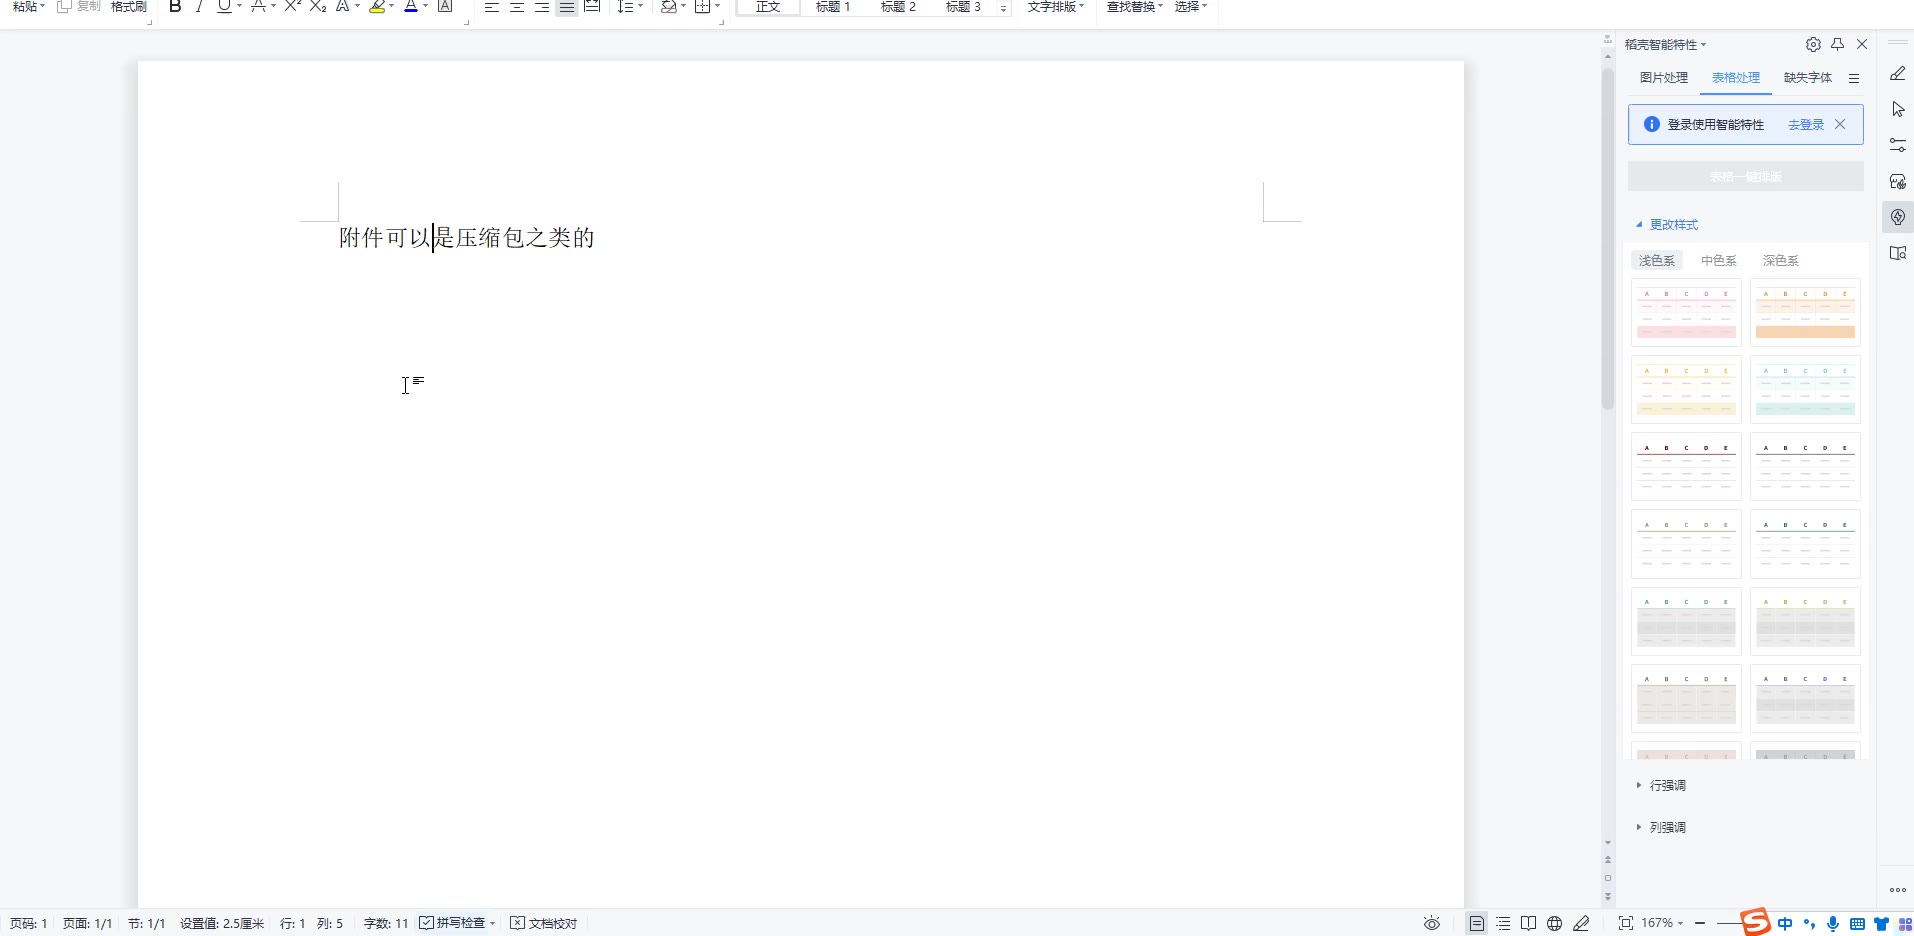Underline the selected text
The height and width of the screenshot is (936, 1914).
(x=224, y=7)
